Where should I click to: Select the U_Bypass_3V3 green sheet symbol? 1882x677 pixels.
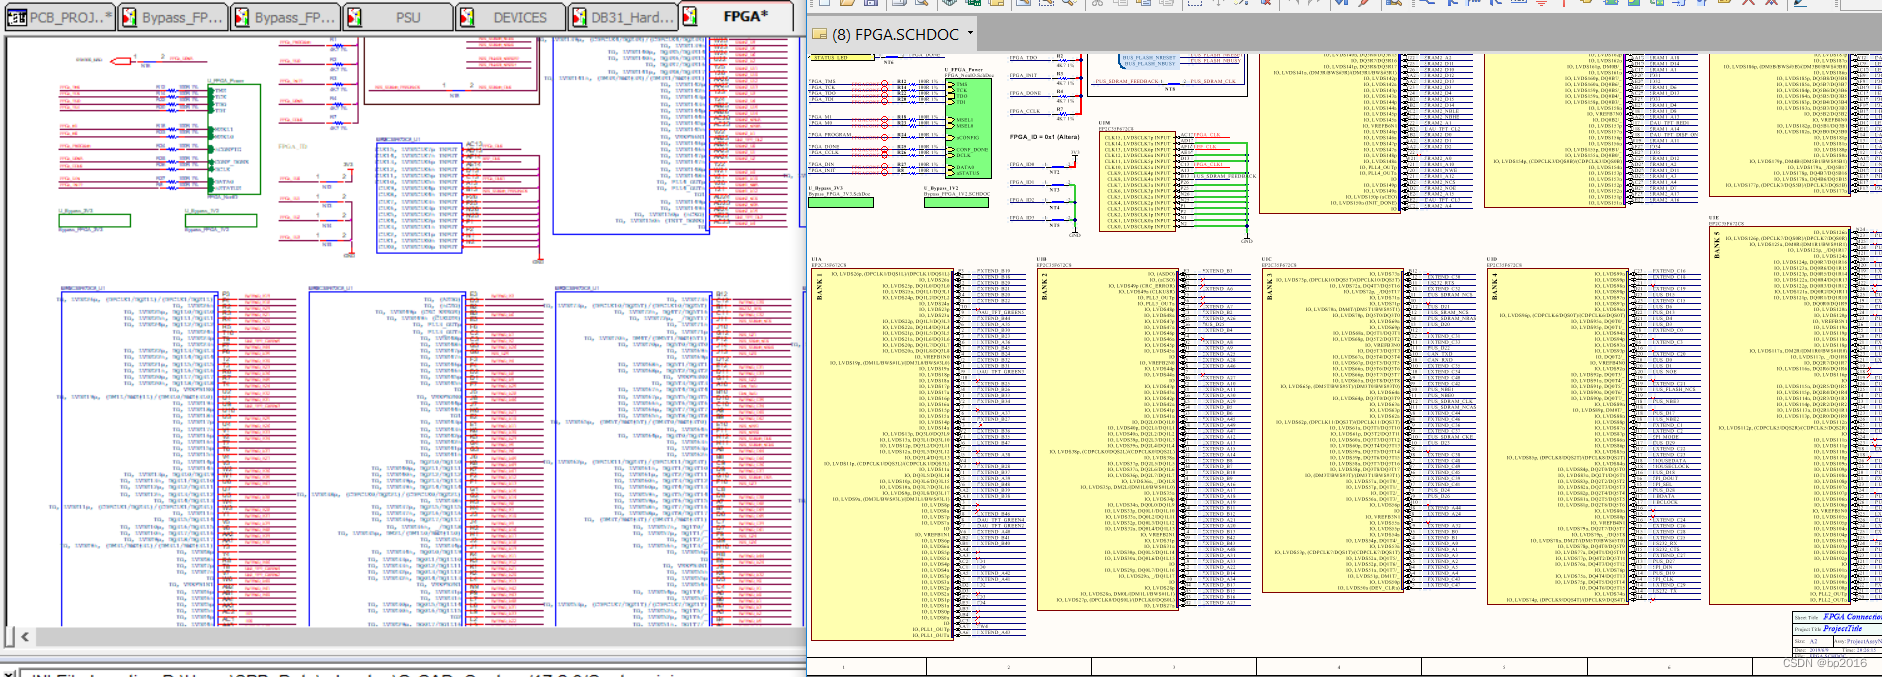841,202
